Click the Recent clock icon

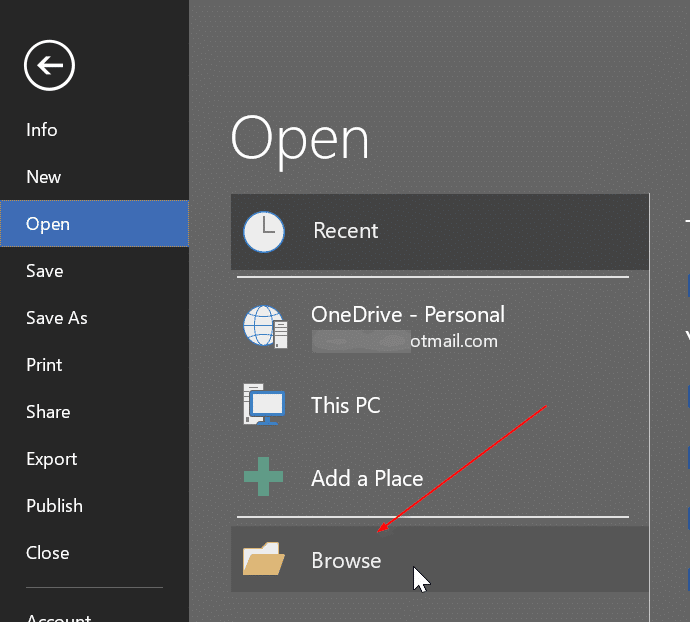(264, 232)
